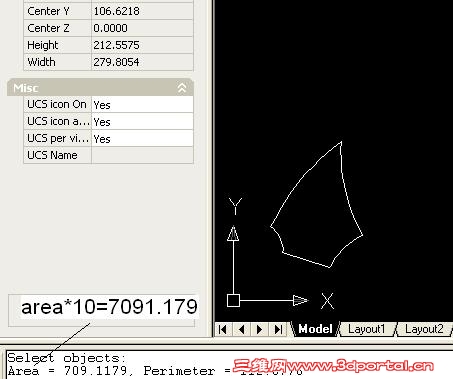Go to next layout tab arrow
The width and height of the screenshot is (453, 379).
260,329
